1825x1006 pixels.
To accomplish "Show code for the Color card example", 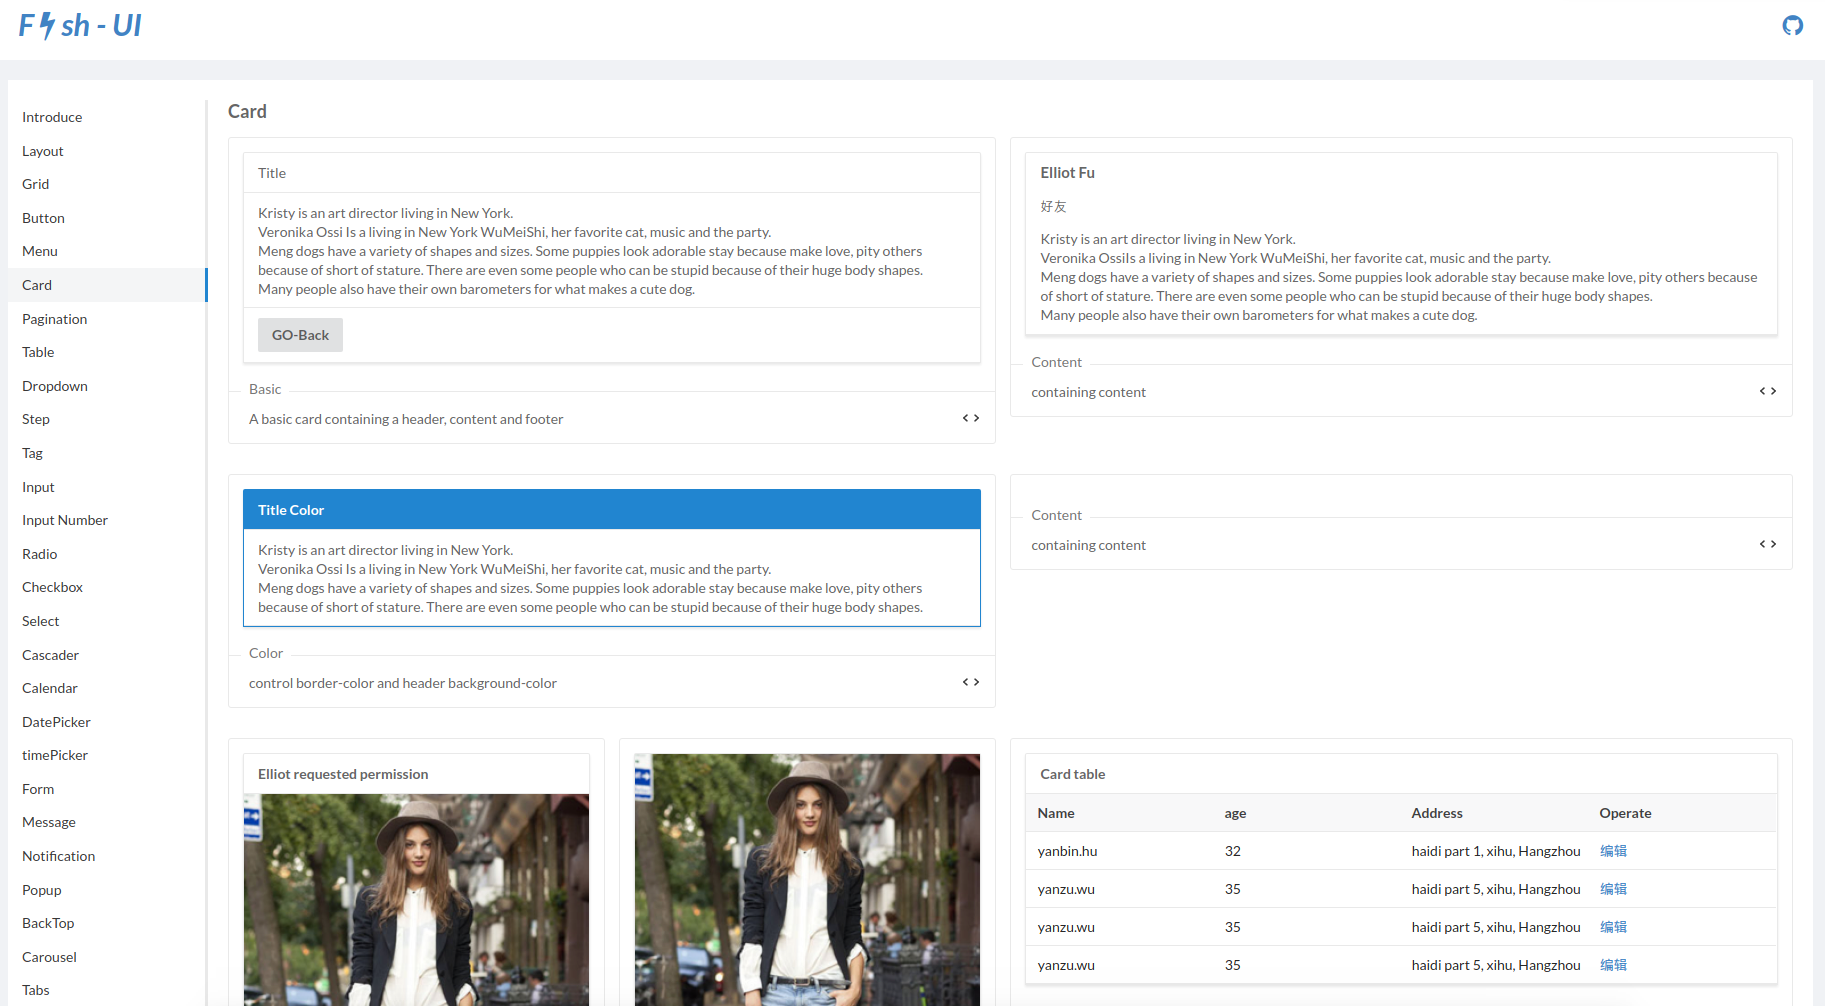I will (970, 682).
